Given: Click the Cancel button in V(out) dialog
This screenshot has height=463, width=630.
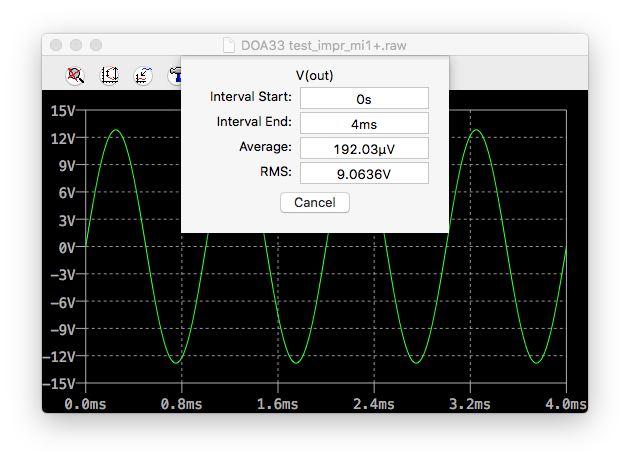Looking at the screenshot, I should pos(315,203).
